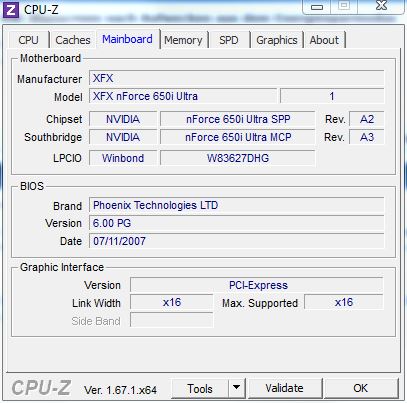Click the nForce 650i Ultra MCP value
Image resolution: width=407 pixels, height=403 pixels.
point(238,137)
